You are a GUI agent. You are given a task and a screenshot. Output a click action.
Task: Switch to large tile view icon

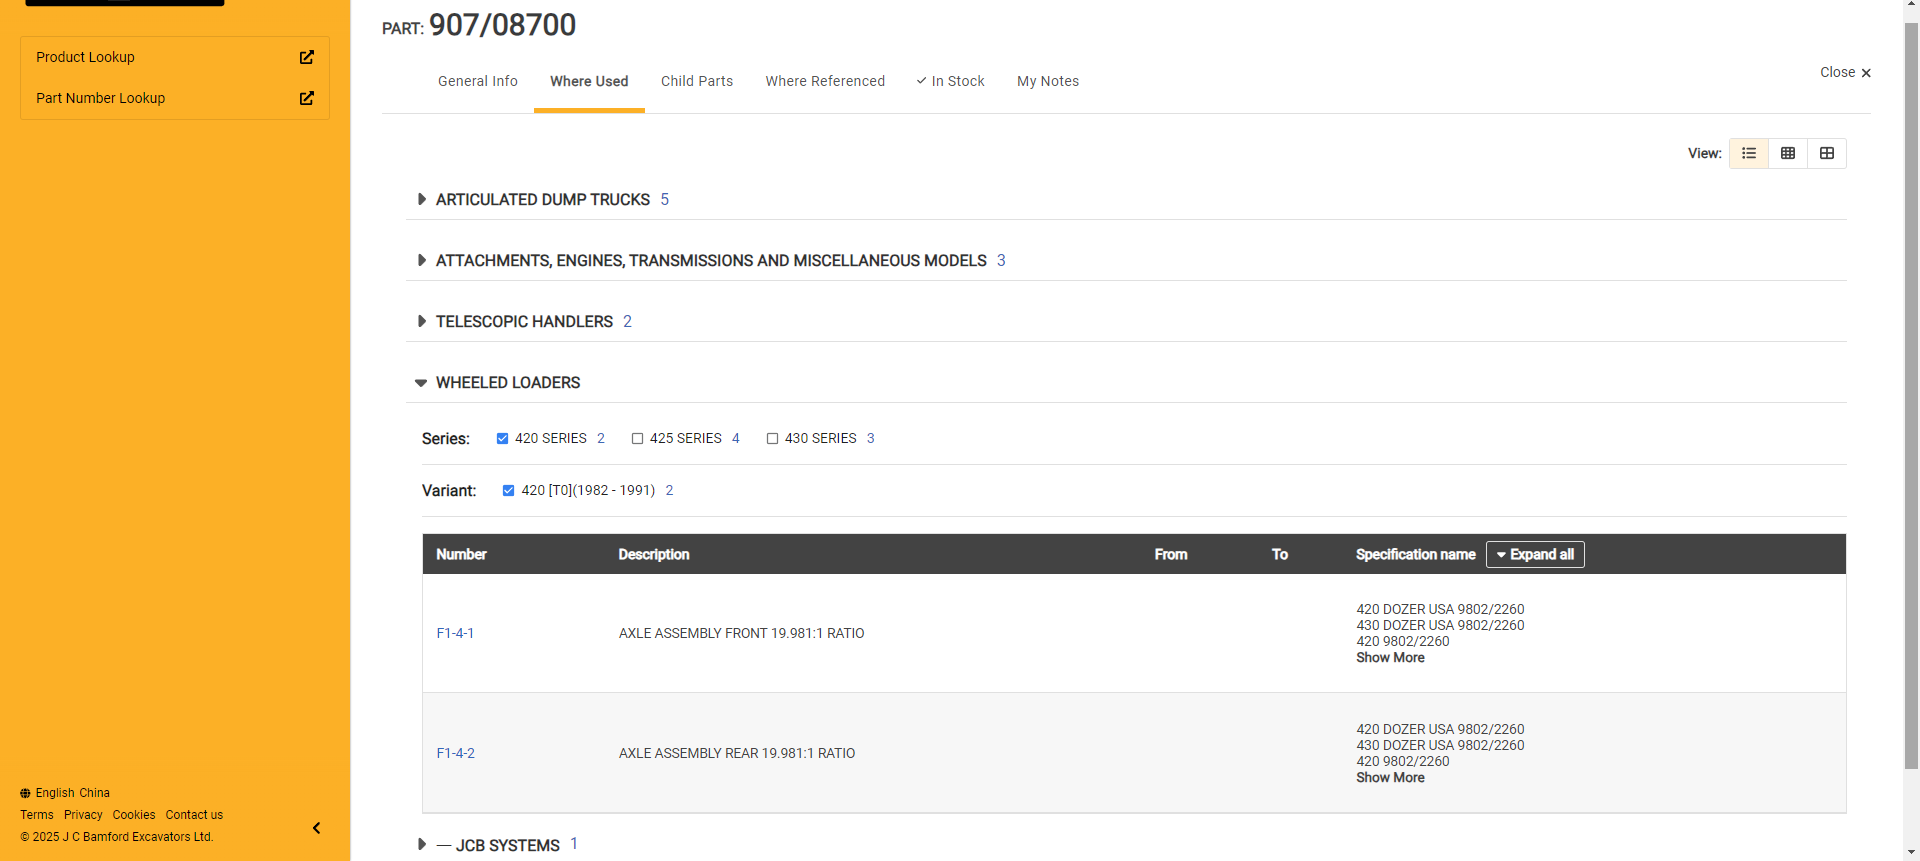tap(1827, 153)
